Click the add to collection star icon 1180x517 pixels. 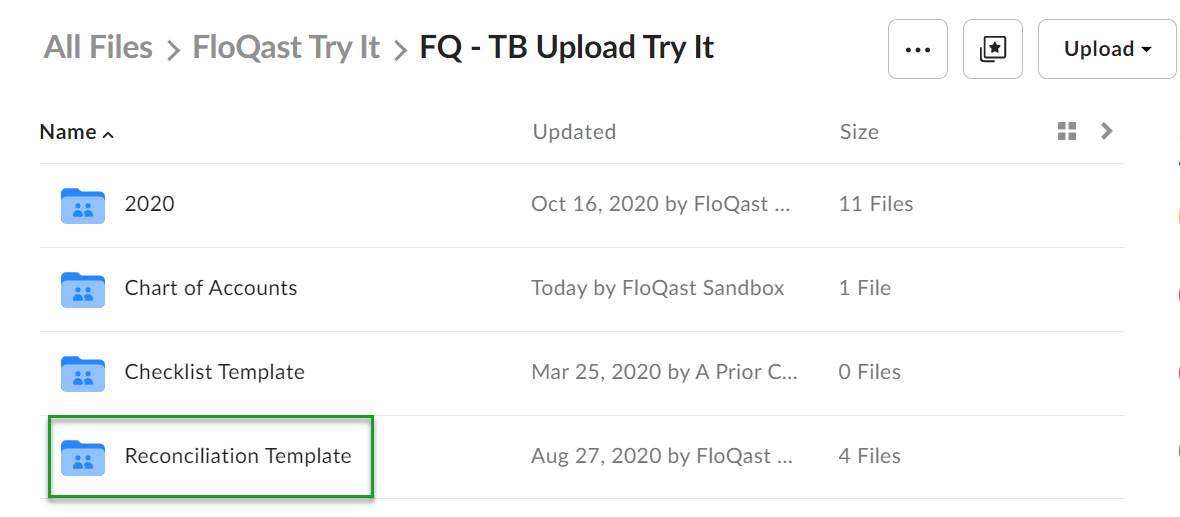tap(993, 49)
